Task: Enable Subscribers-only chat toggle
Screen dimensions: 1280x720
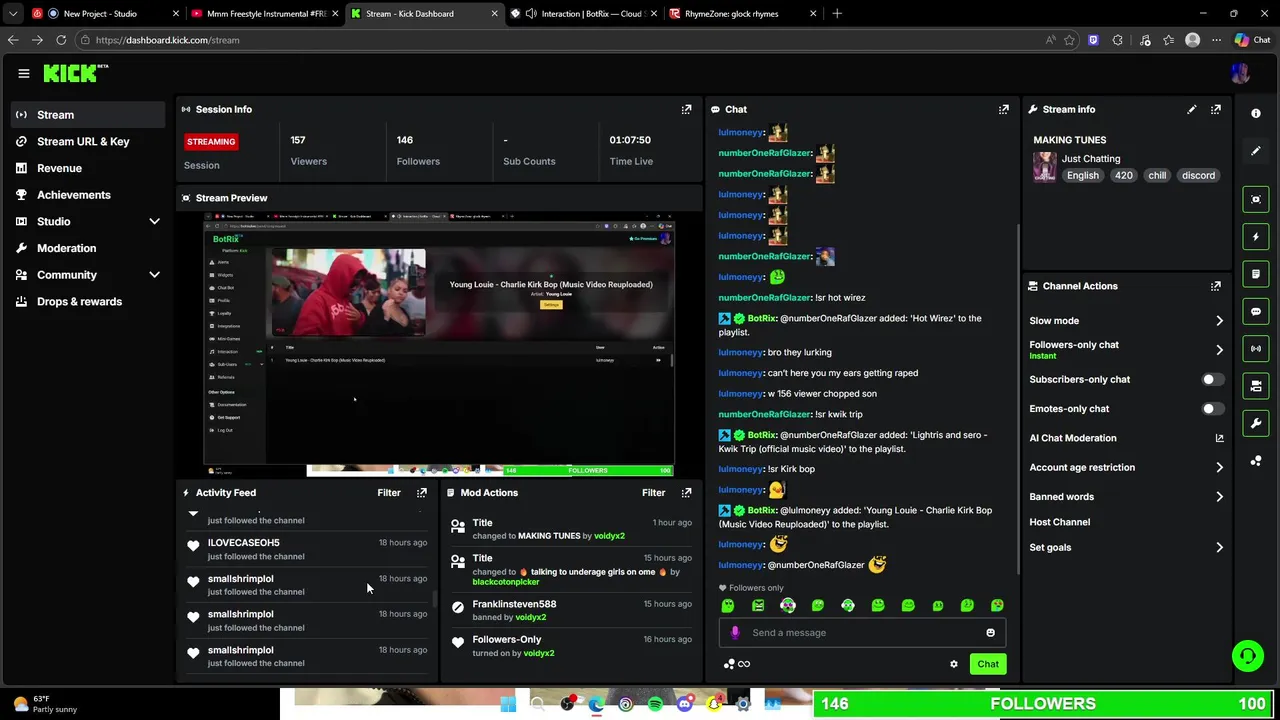Action: pos(1211,379)
